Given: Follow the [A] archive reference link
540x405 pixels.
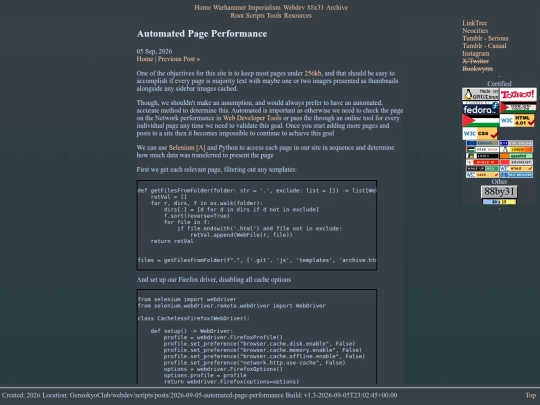Looking at the screenshot, I should tap(201, 148).
